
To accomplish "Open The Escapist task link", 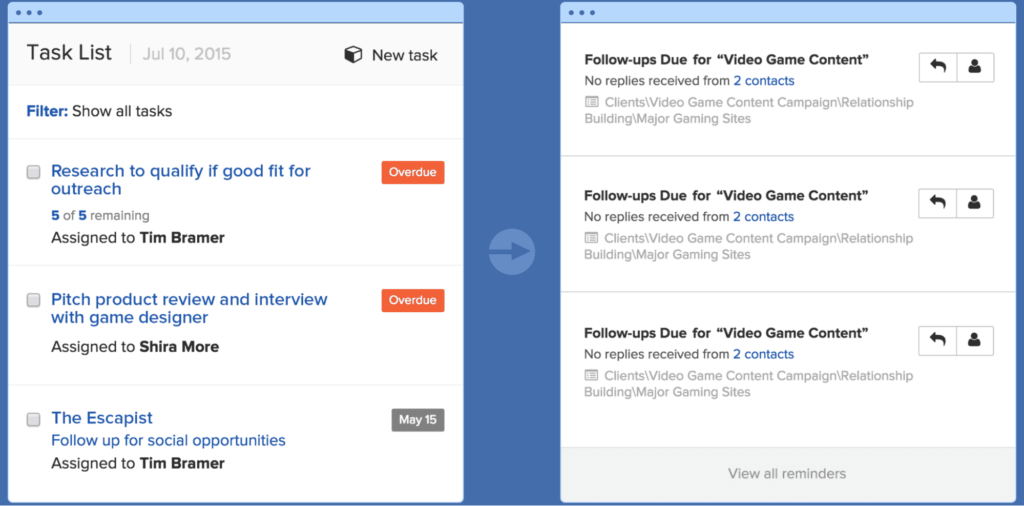I will (102, 418).
